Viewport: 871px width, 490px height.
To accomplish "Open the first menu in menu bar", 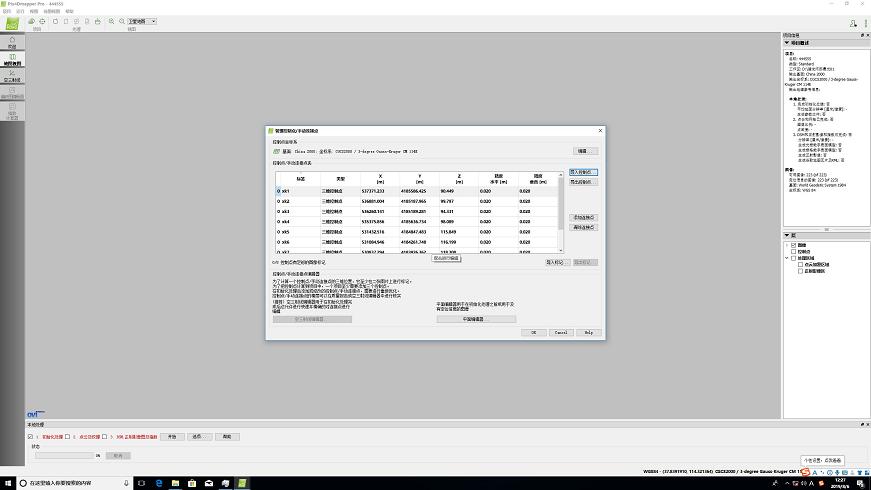I will pyautogui.click(x=6, y=11).
